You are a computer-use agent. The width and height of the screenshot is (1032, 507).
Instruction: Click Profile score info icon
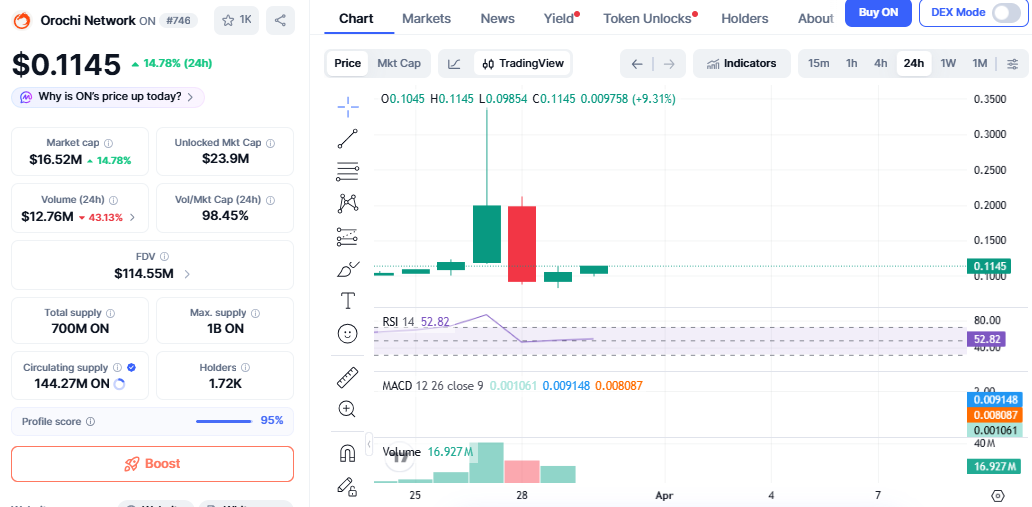(x=91, y=421)
